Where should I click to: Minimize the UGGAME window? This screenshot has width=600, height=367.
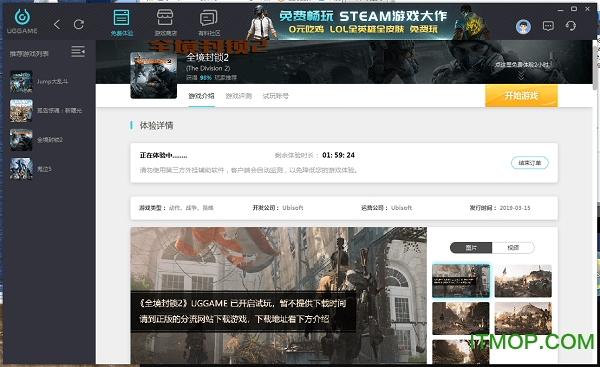tap(560, 10)
